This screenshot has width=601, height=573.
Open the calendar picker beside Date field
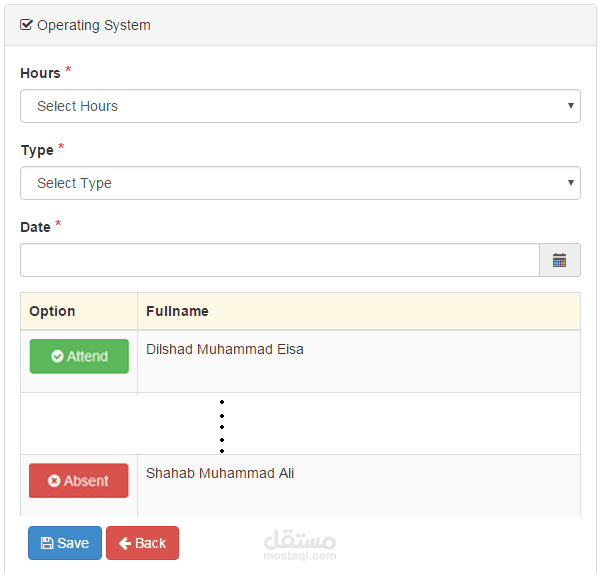click(x=559, y=260)
